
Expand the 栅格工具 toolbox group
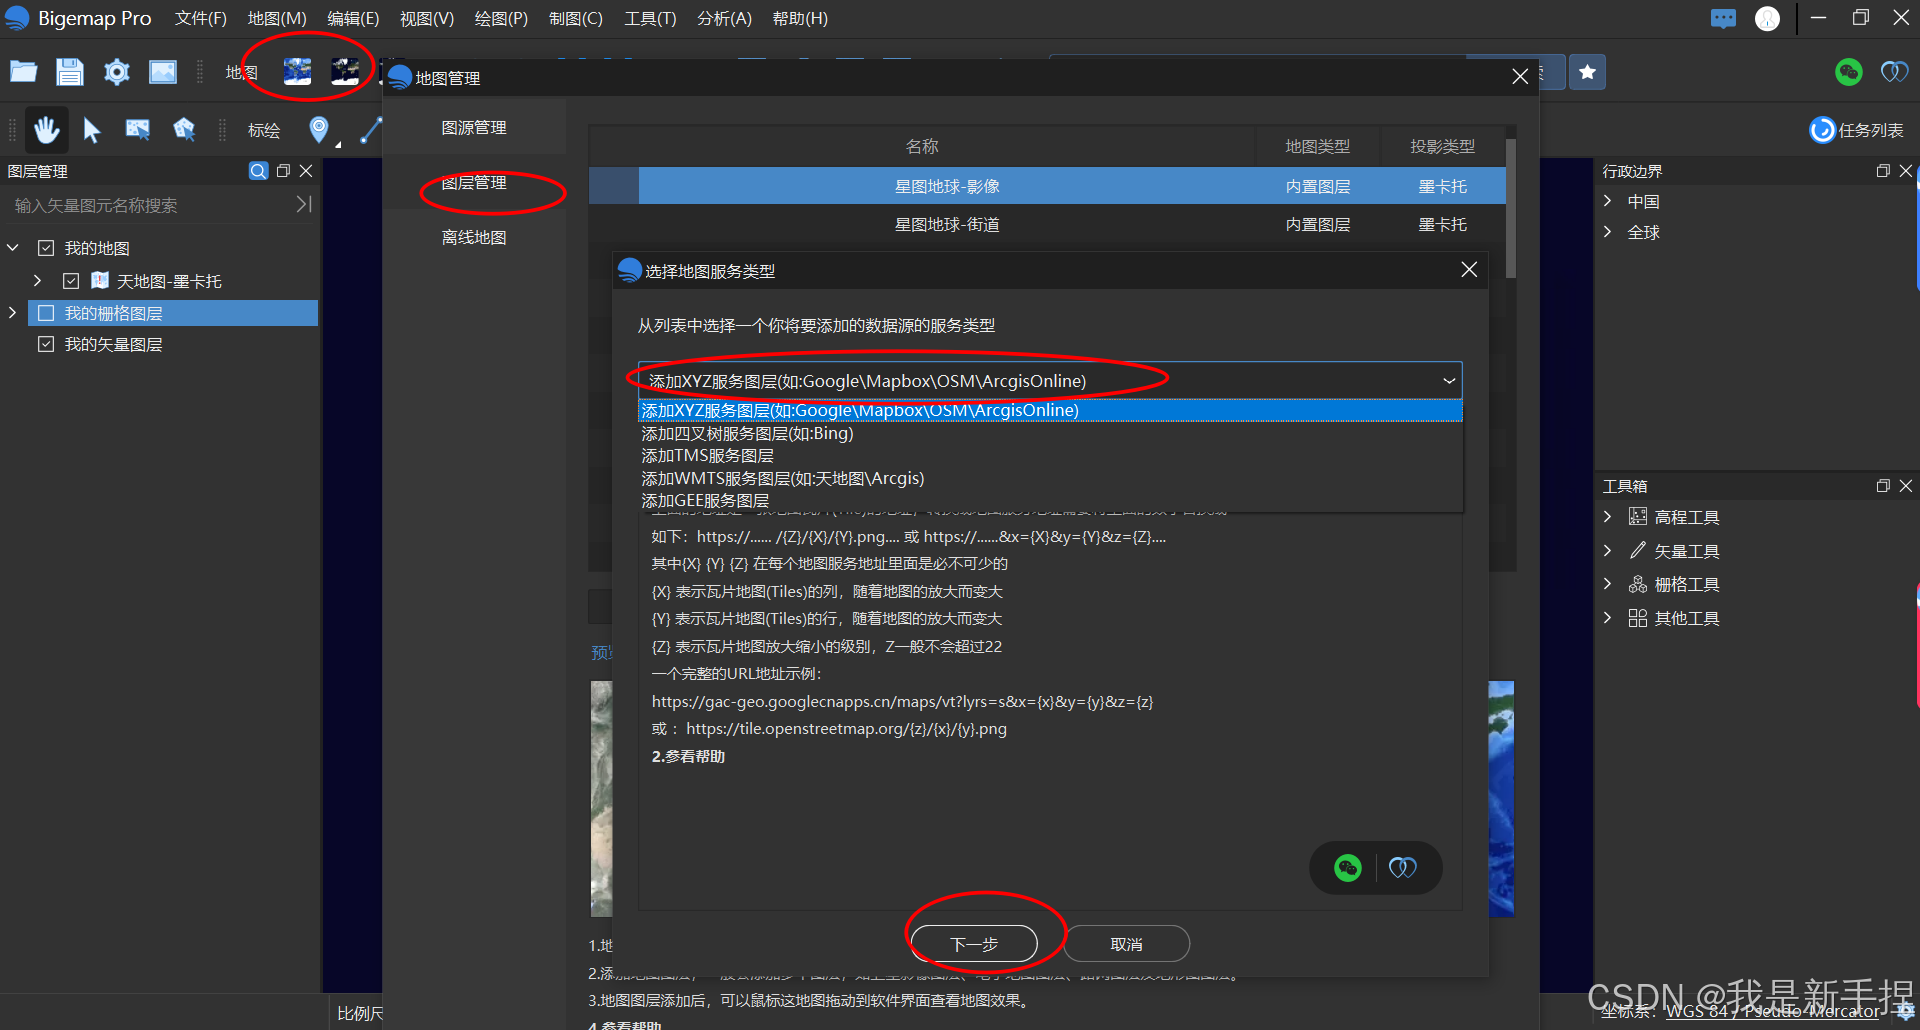point(1608,584)
